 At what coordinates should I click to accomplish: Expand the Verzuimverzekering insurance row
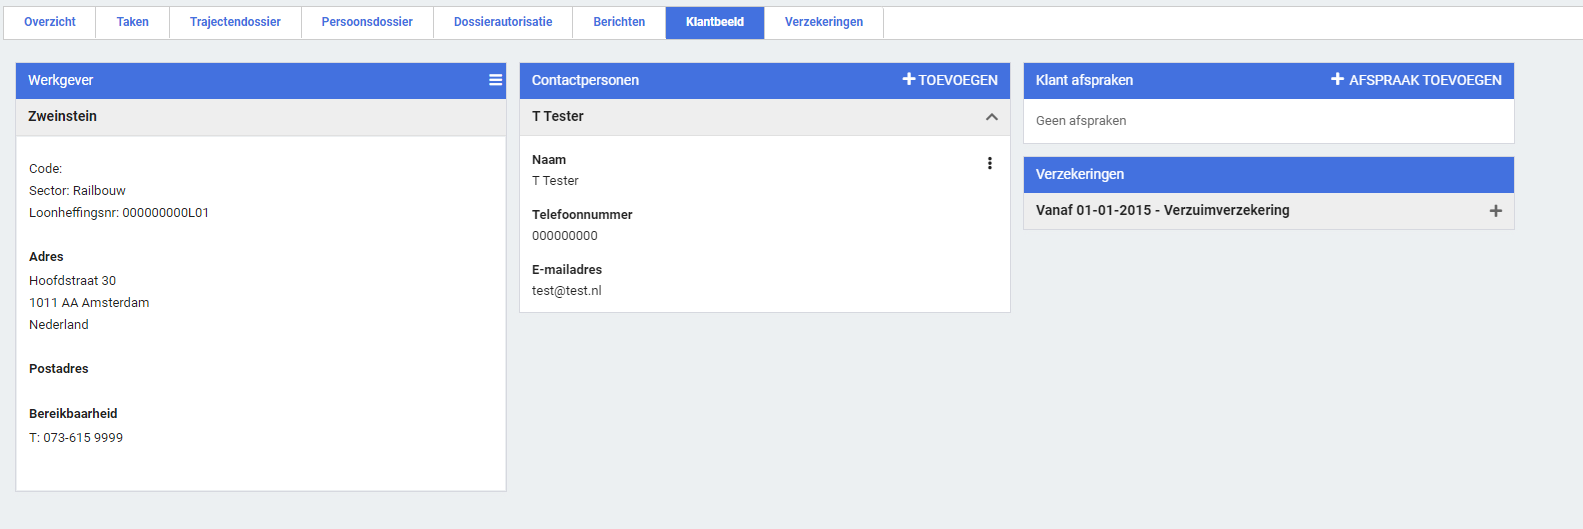coord(1496,211)
